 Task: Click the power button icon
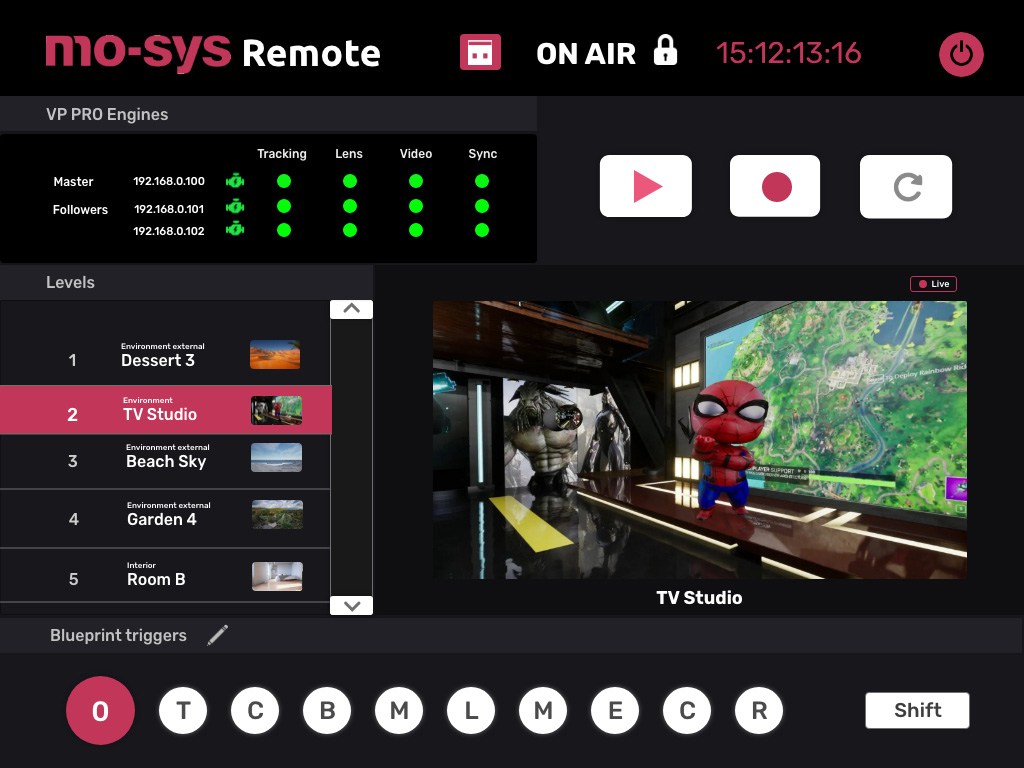click(x=961, y=54)
